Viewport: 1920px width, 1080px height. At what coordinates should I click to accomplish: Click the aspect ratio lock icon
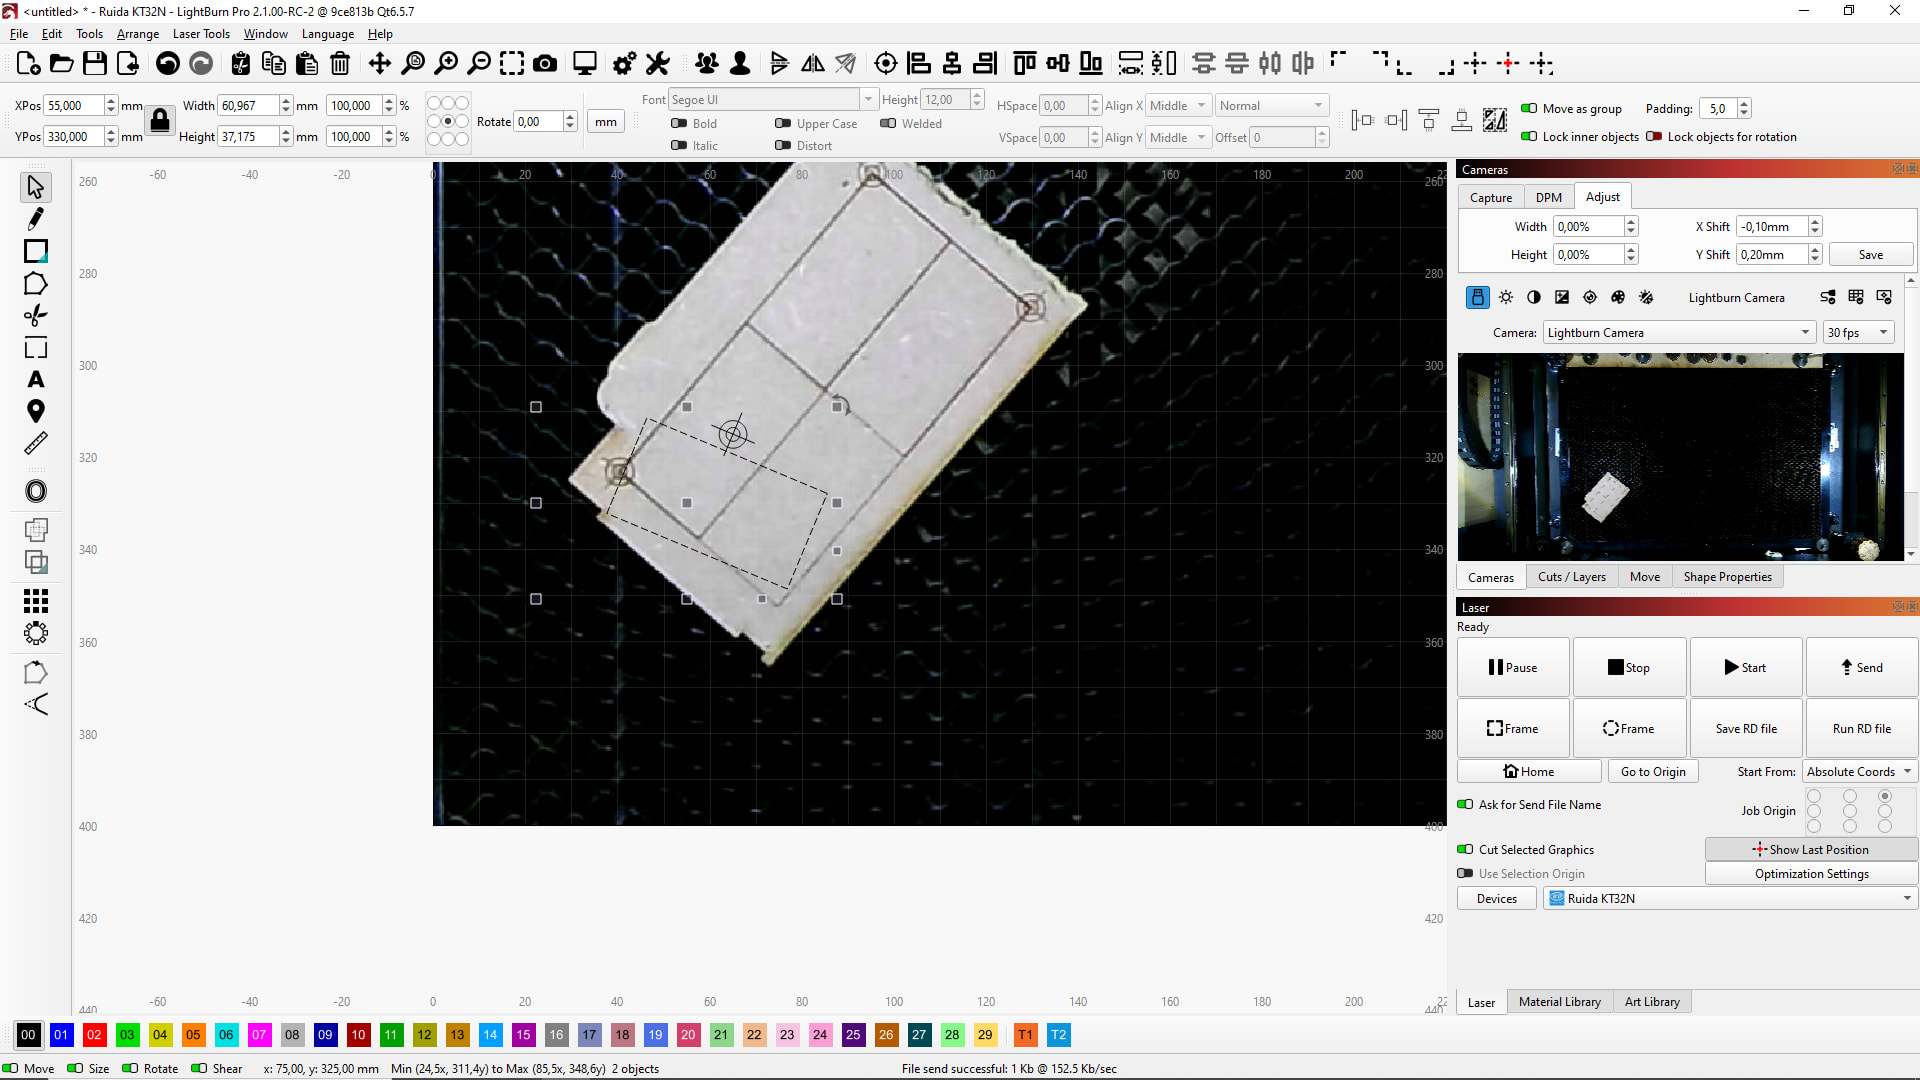click(160, 121)
